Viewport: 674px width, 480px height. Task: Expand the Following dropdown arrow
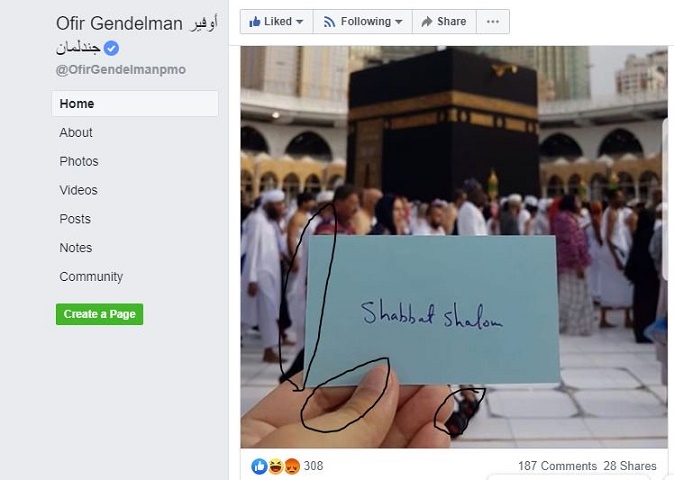398,21
